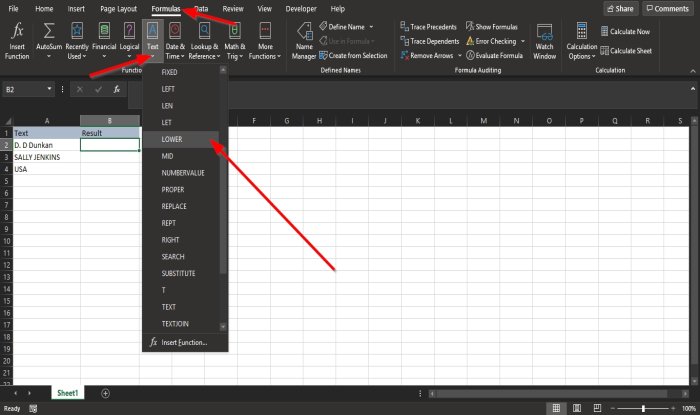Image resolution: width=700 pixels, height=415 pixels.
Task: Switch to the Review tab
Action: pyautogui.click(x=233, y=8)
